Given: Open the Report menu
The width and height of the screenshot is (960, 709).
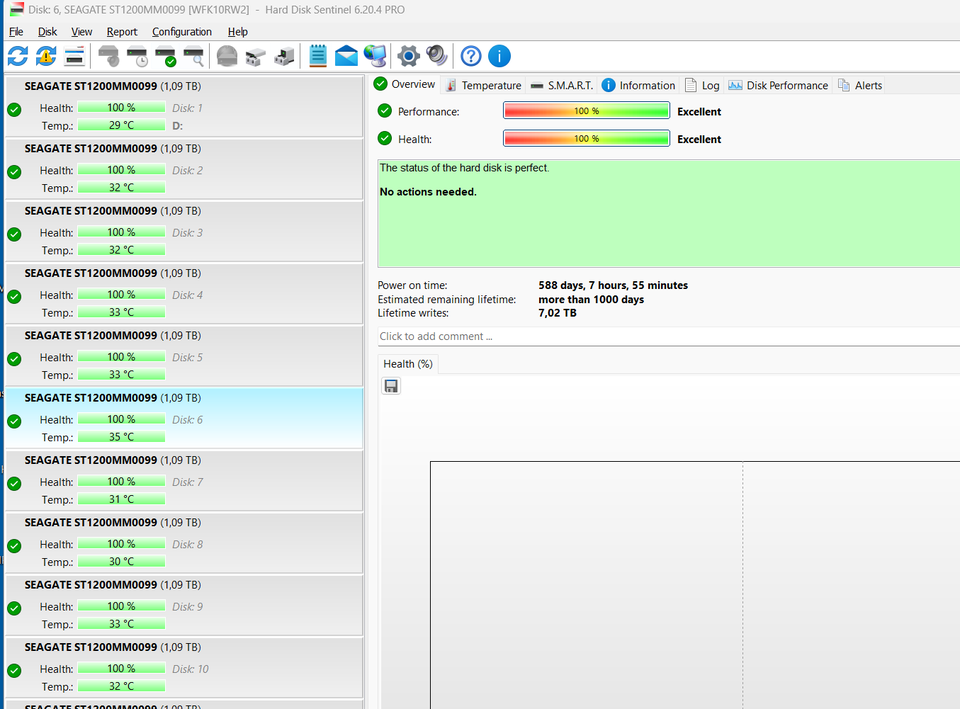Looking at the screenshot, I should click(x=122, y=32).
